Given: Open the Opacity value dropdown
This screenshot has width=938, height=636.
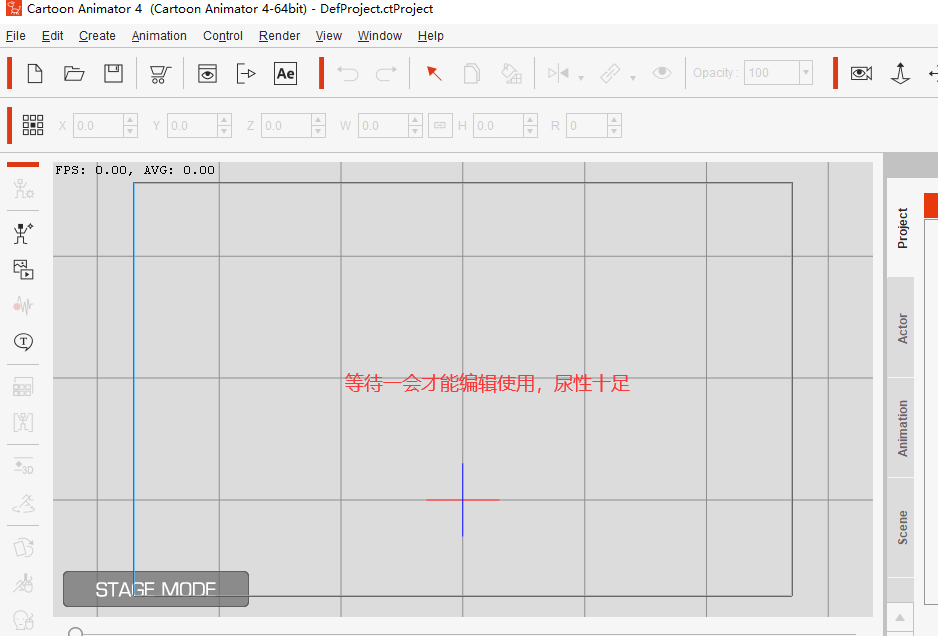Looking at the screenshot, I should 806,73.
